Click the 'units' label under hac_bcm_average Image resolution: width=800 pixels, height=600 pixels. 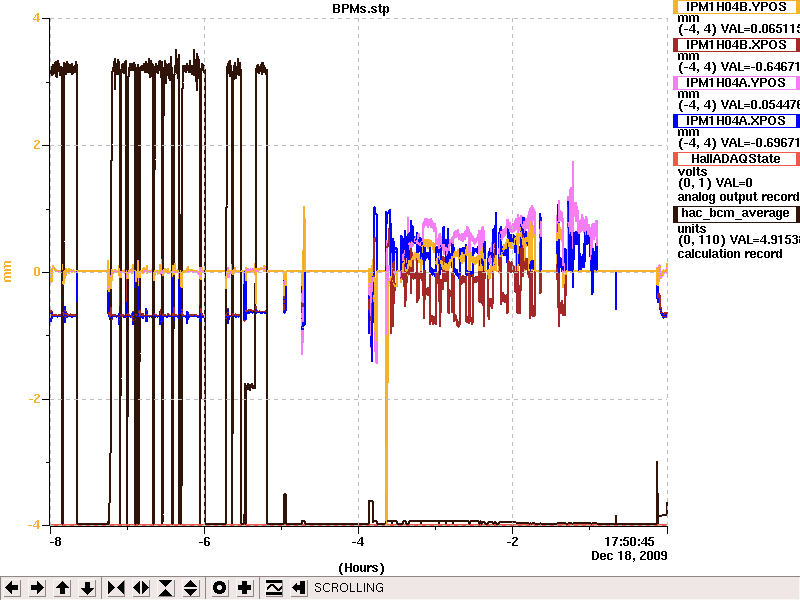point(692,229)
